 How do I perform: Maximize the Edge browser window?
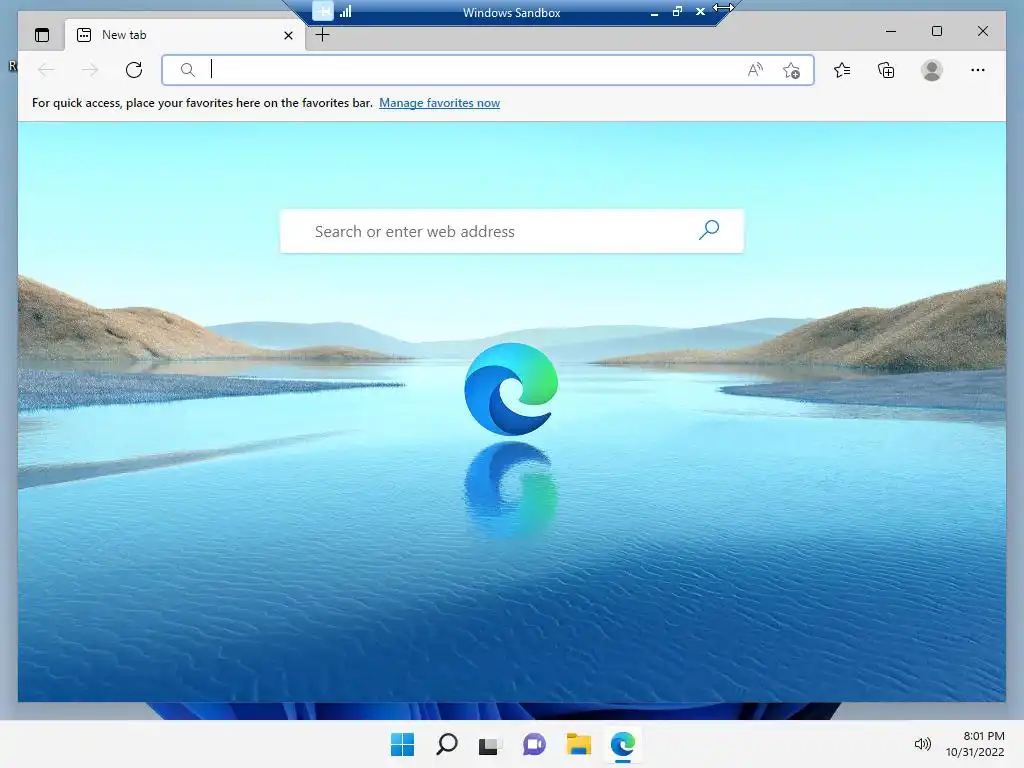[937, 31]
